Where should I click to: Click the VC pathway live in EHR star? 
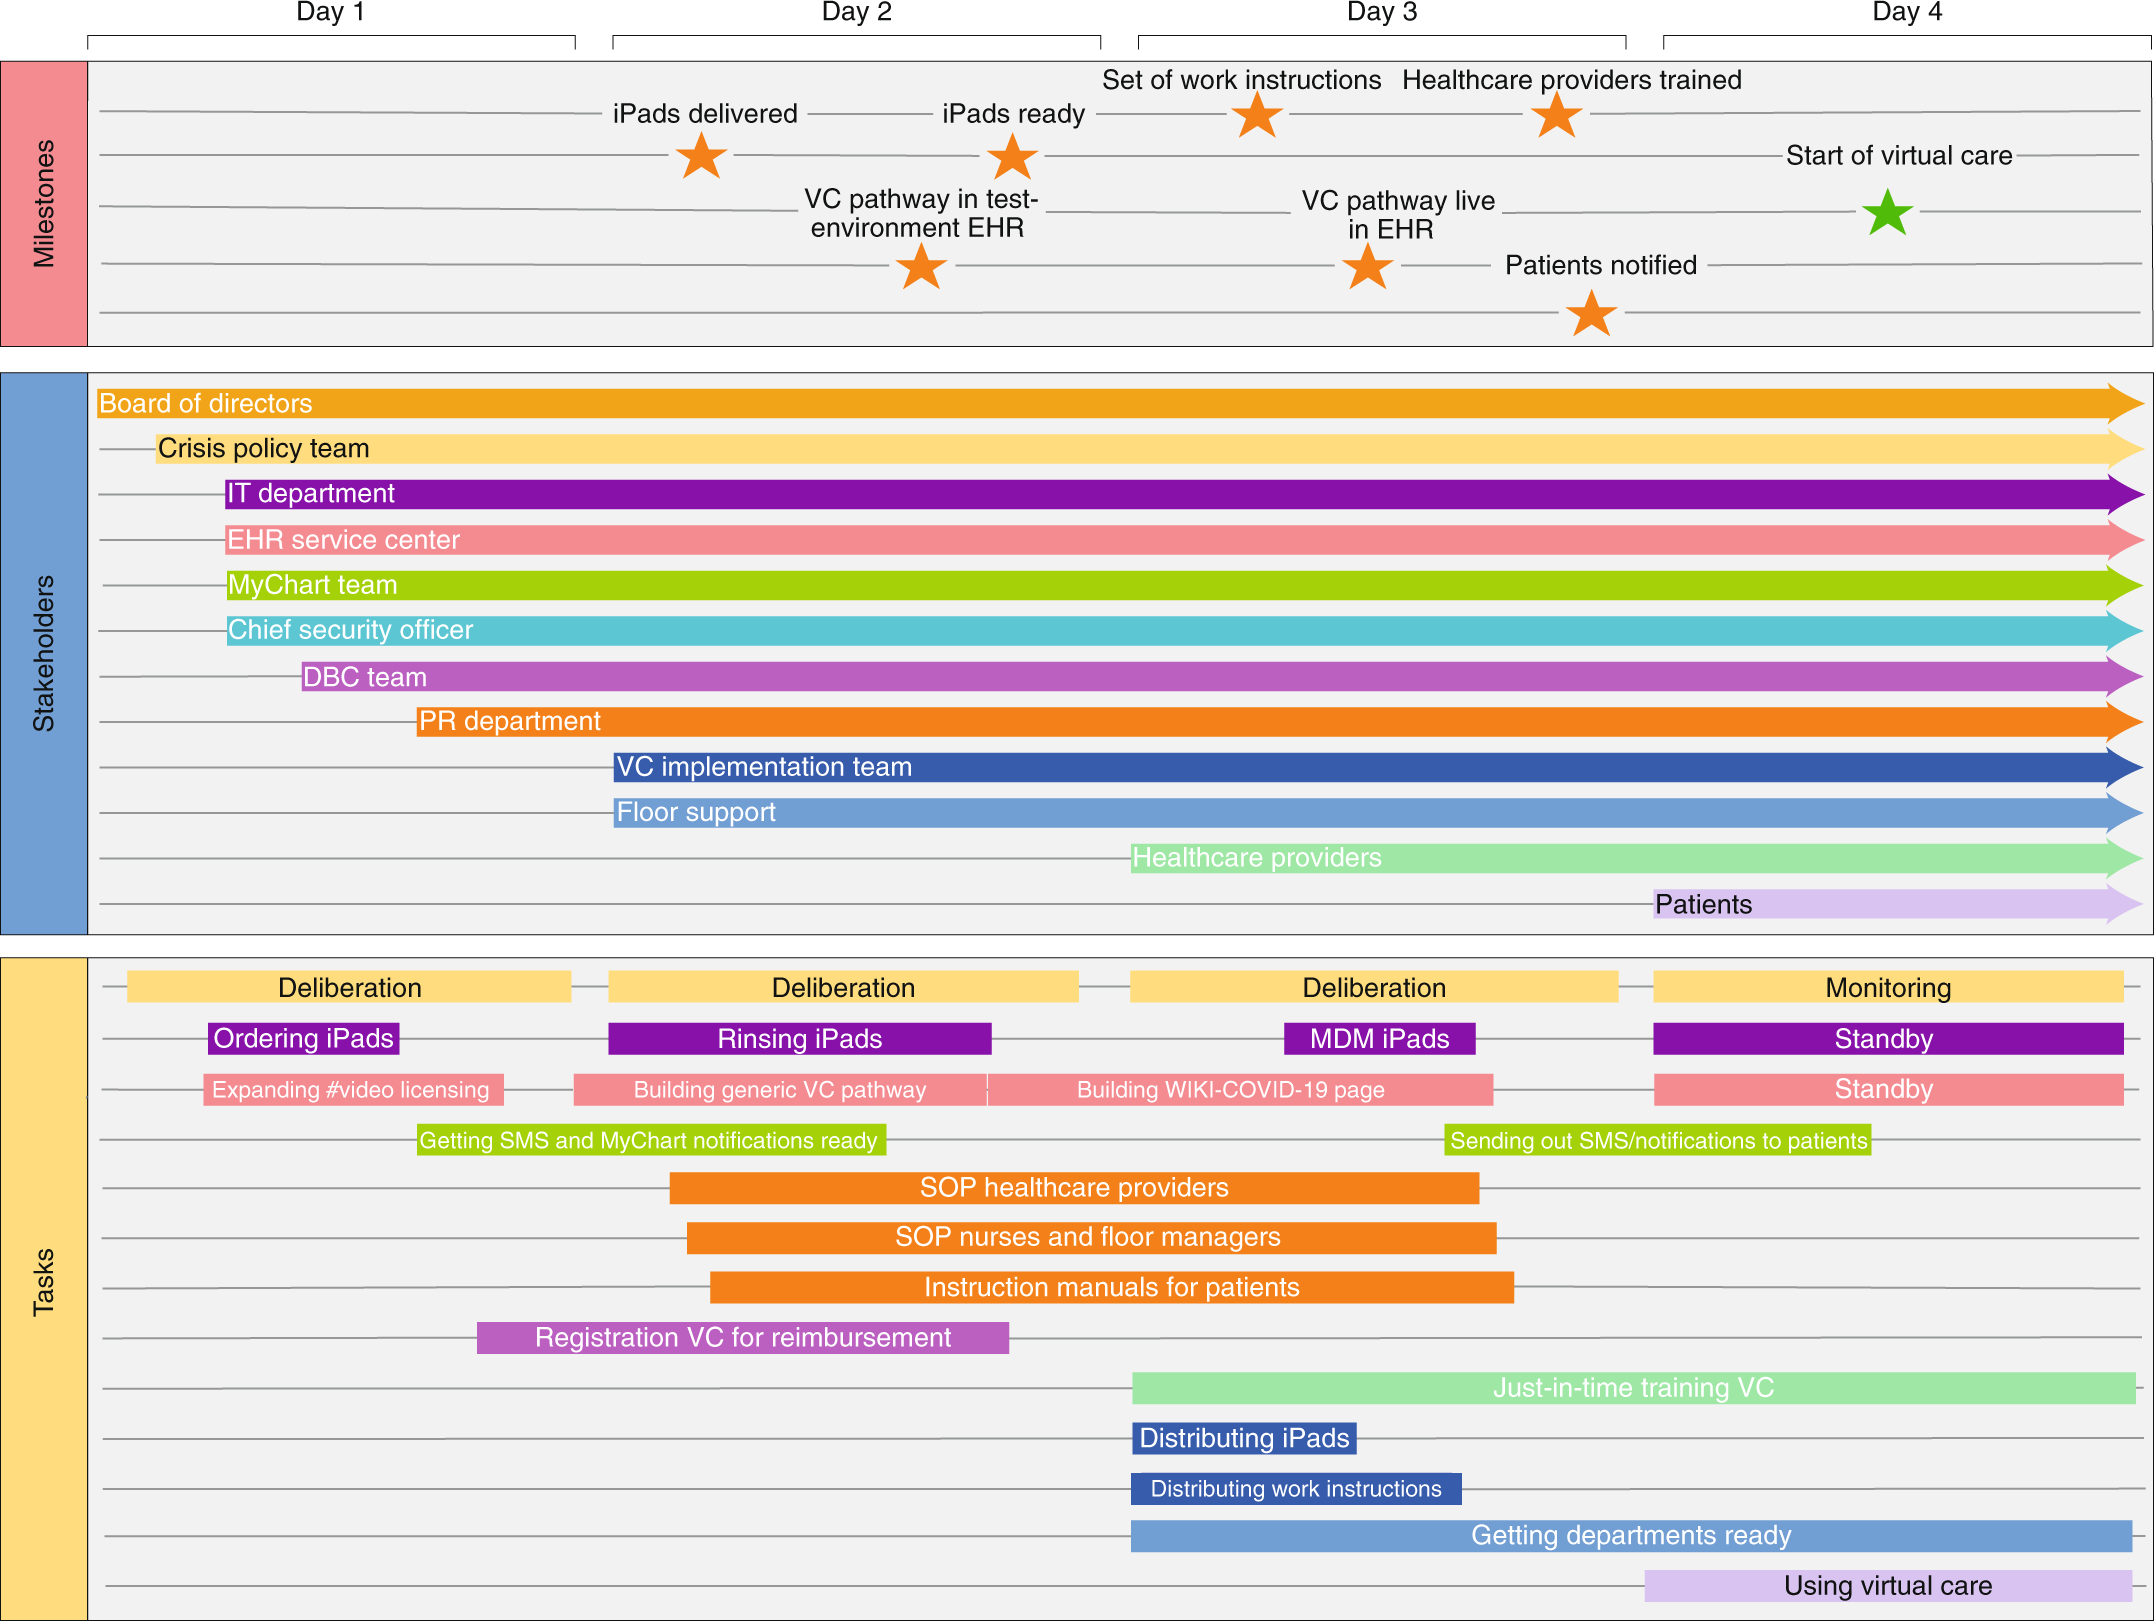pyautogui.click(x=1367, y=266)
